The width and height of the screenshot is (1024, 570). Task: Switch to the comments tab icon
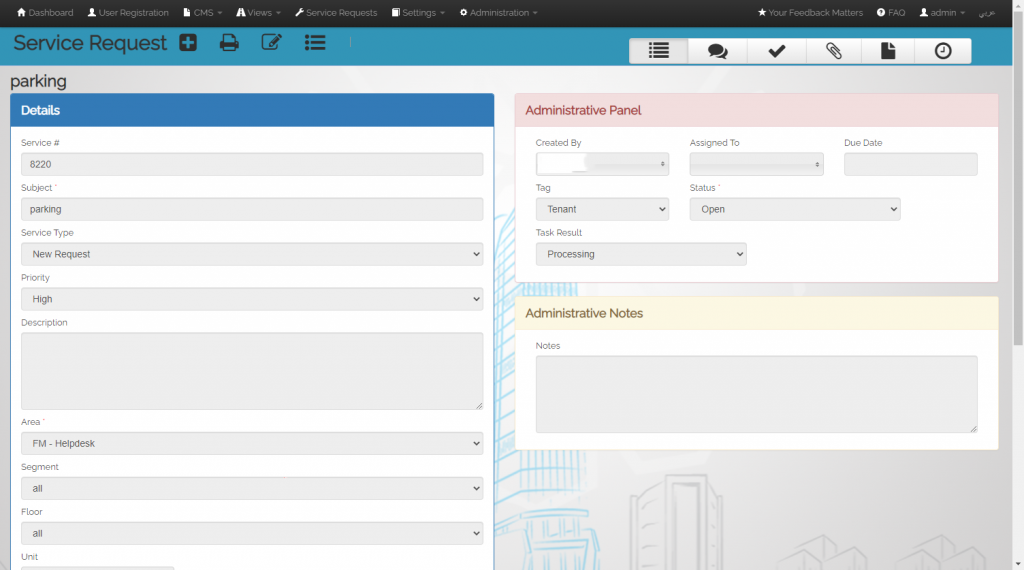coord(717,52)
